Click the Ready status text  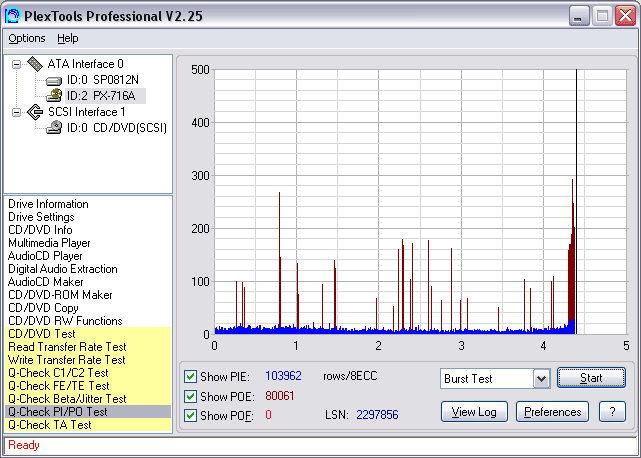coord(24,445)
